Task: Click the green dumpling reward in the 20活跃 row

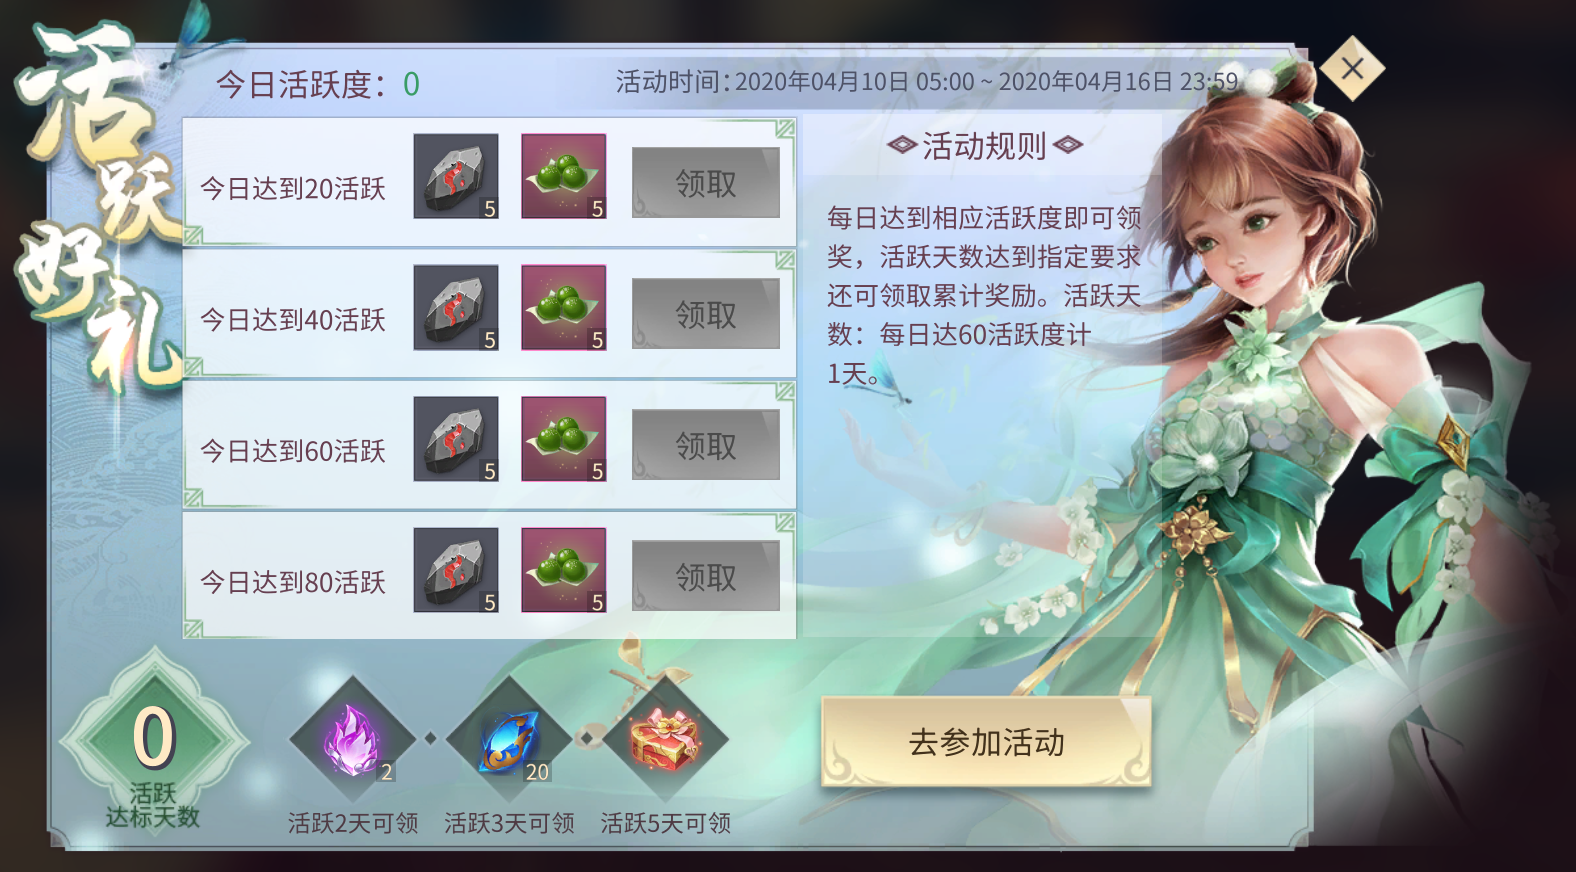Action: [x=564, y=176]
